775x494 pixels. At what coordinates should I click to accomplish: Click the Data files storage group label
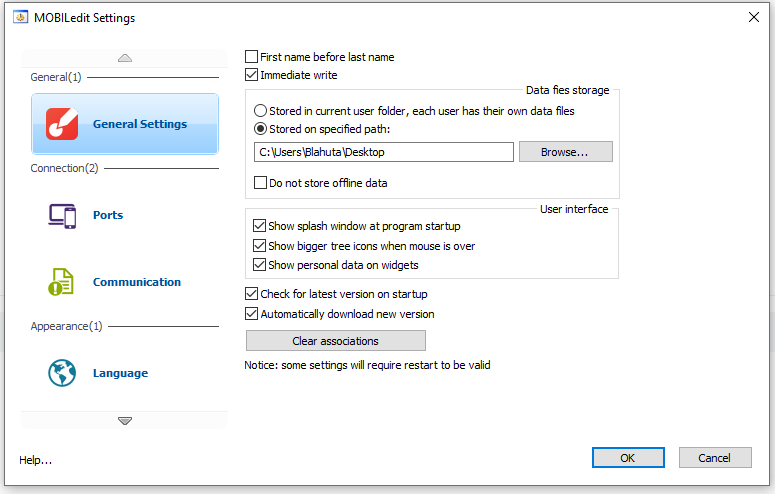[567, 90]
